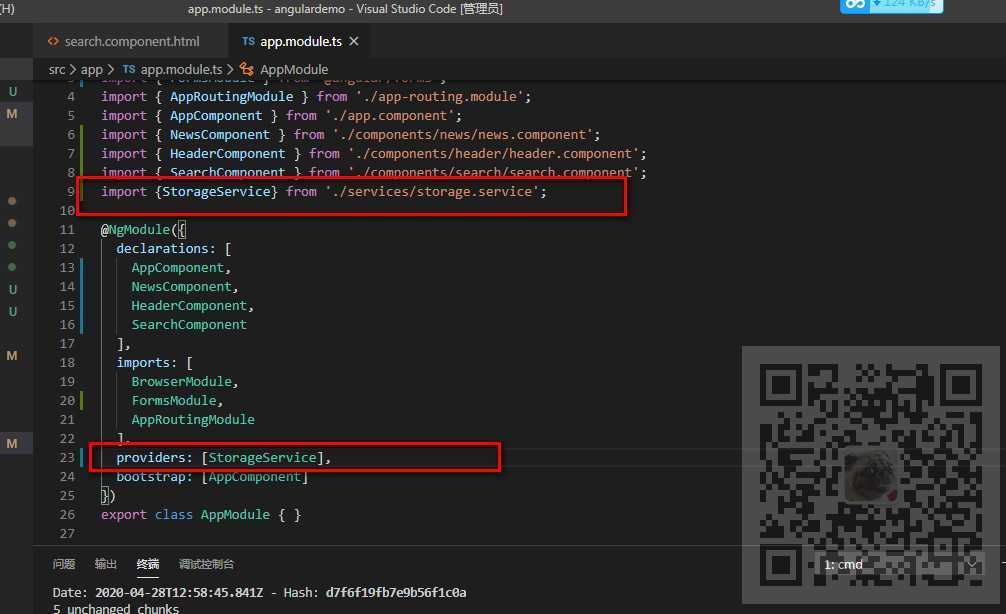Click 'BrowserModule' on line 19

(x=182, y=382)
